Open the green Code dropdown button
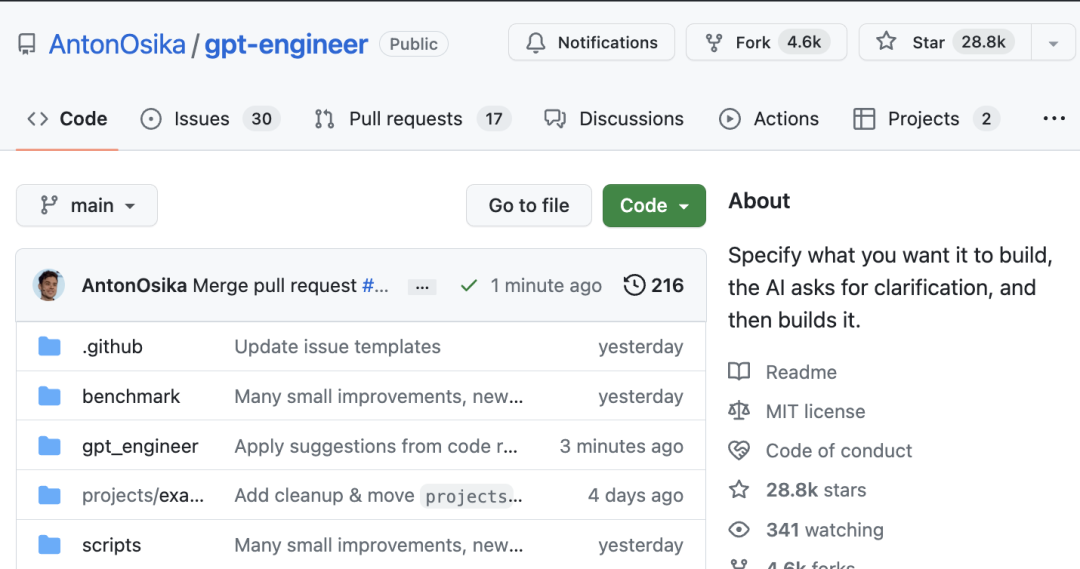1080x569 pixels. point(654,205)
